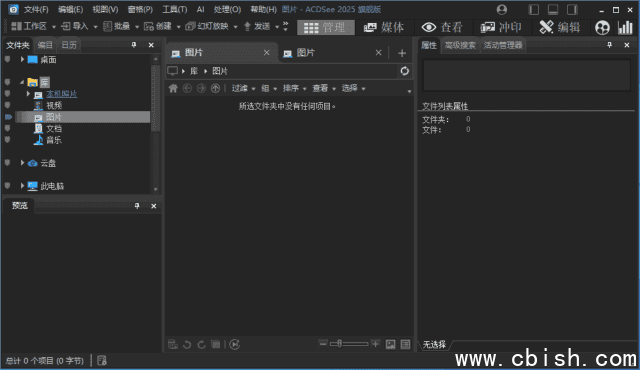This screenshot has height=370, width=640.
Task: Open the 365 people-circle mode icon
Action: pyautogui.click(x=602, y=28)
